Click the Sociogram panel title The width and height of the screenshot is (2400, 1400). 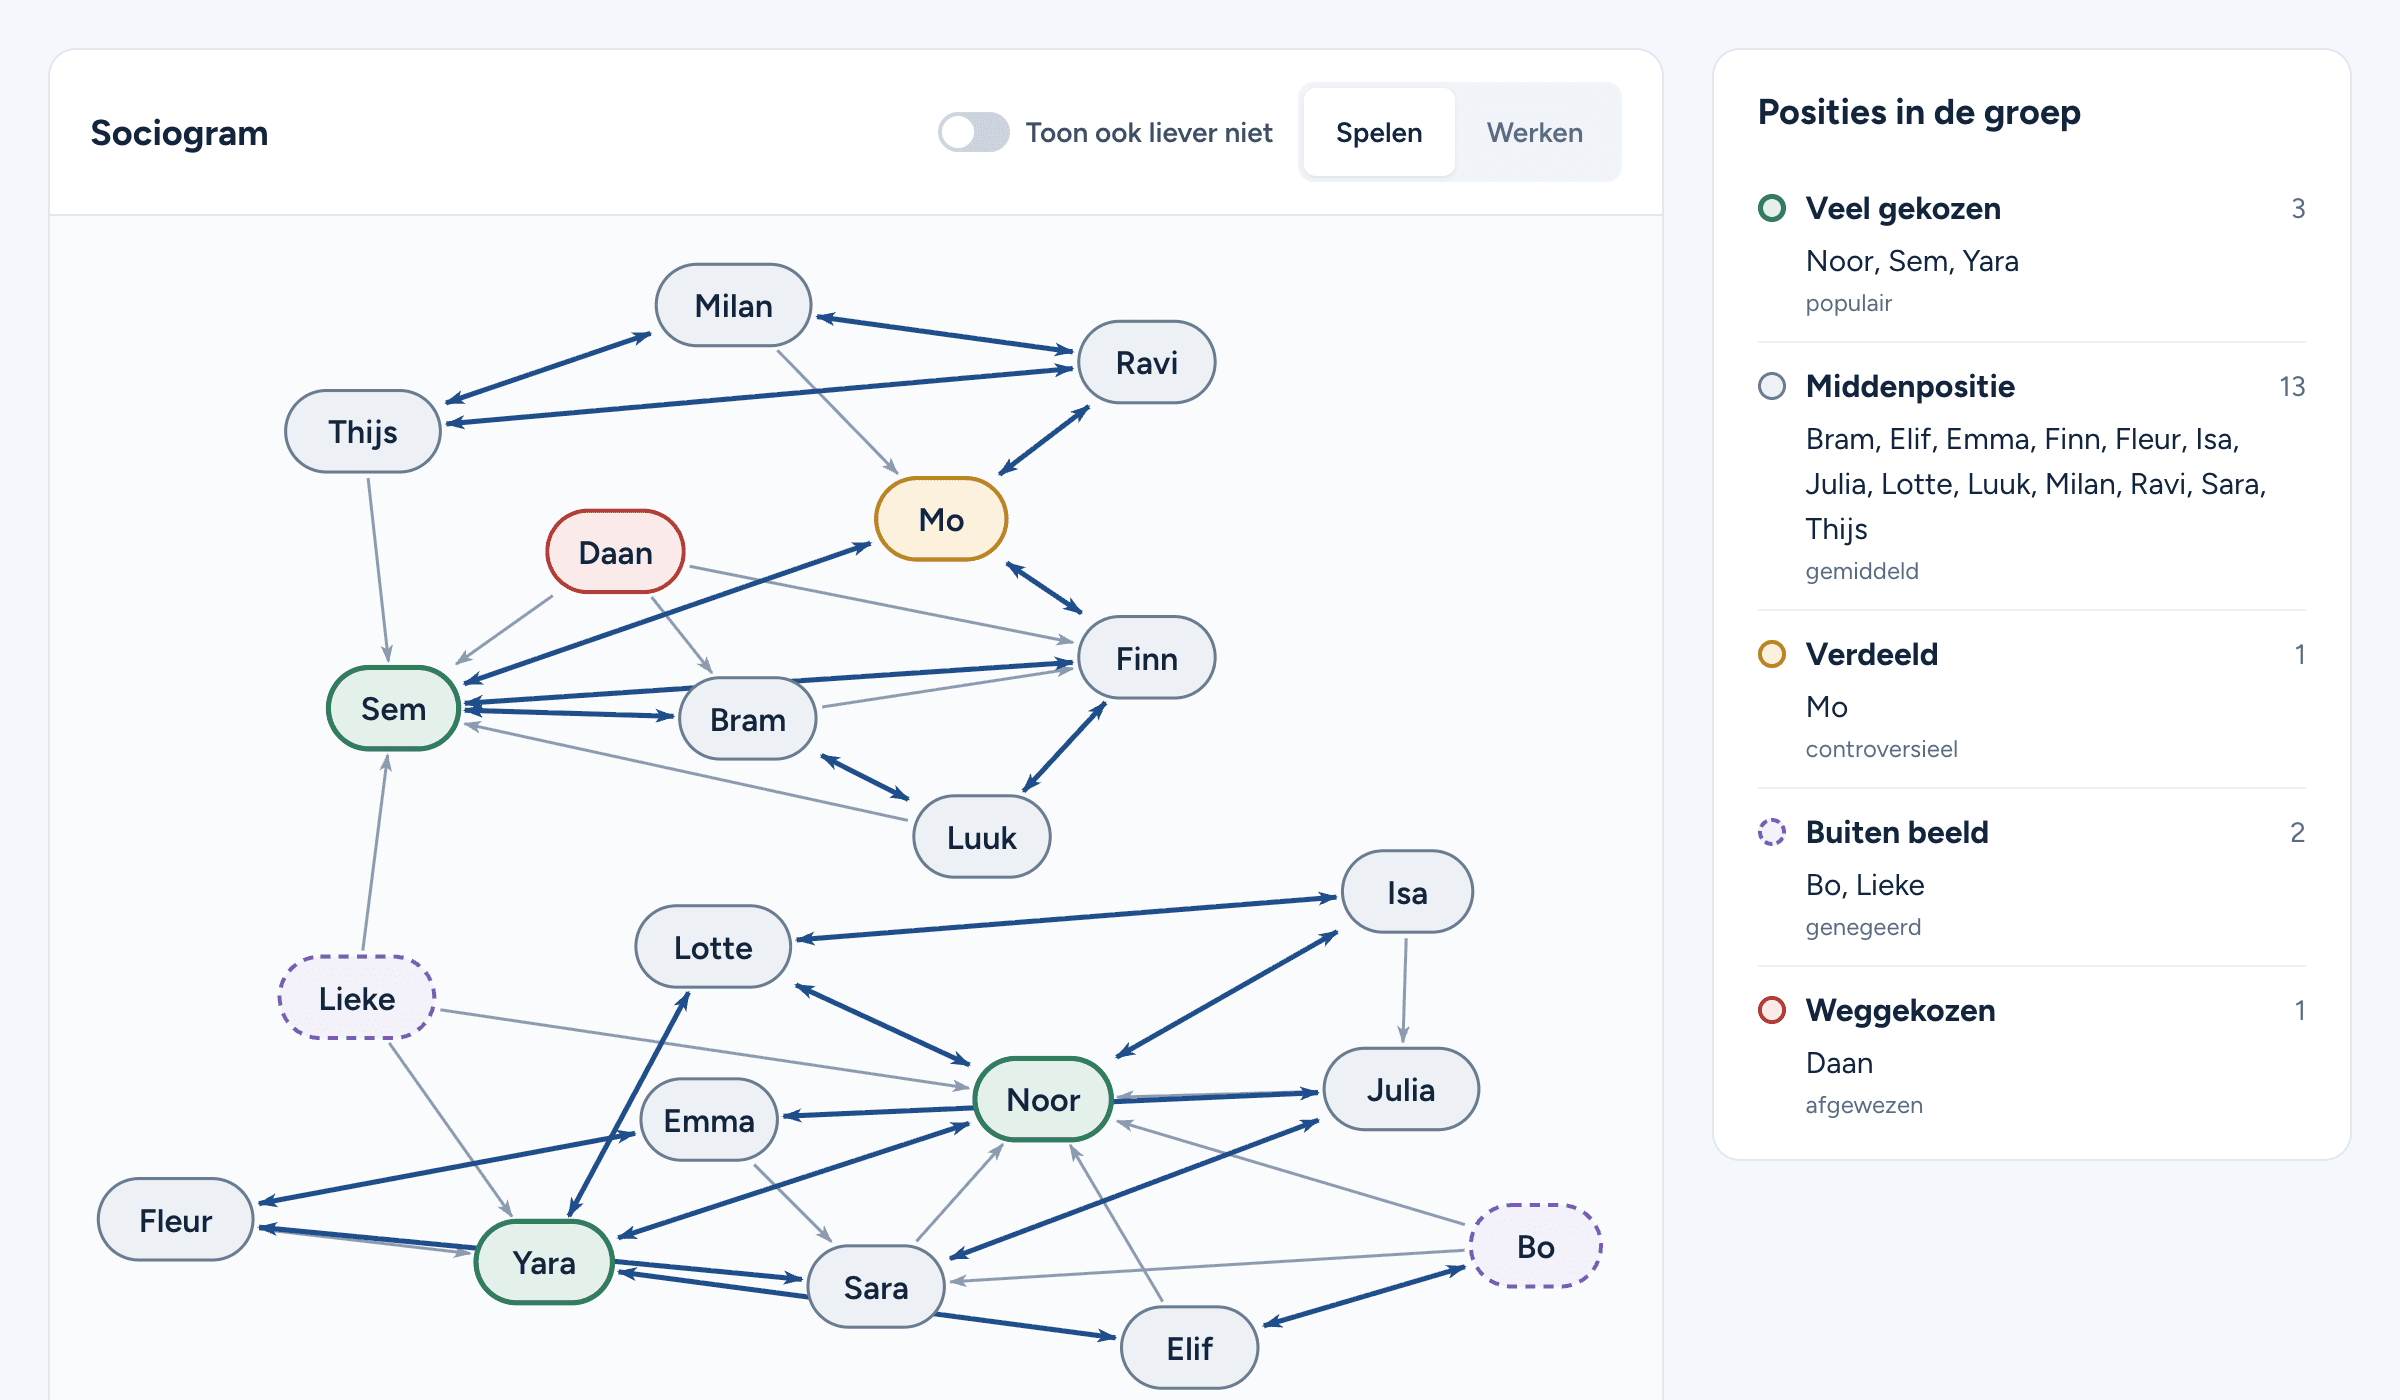pyautogui.click(x=180, y=133)
